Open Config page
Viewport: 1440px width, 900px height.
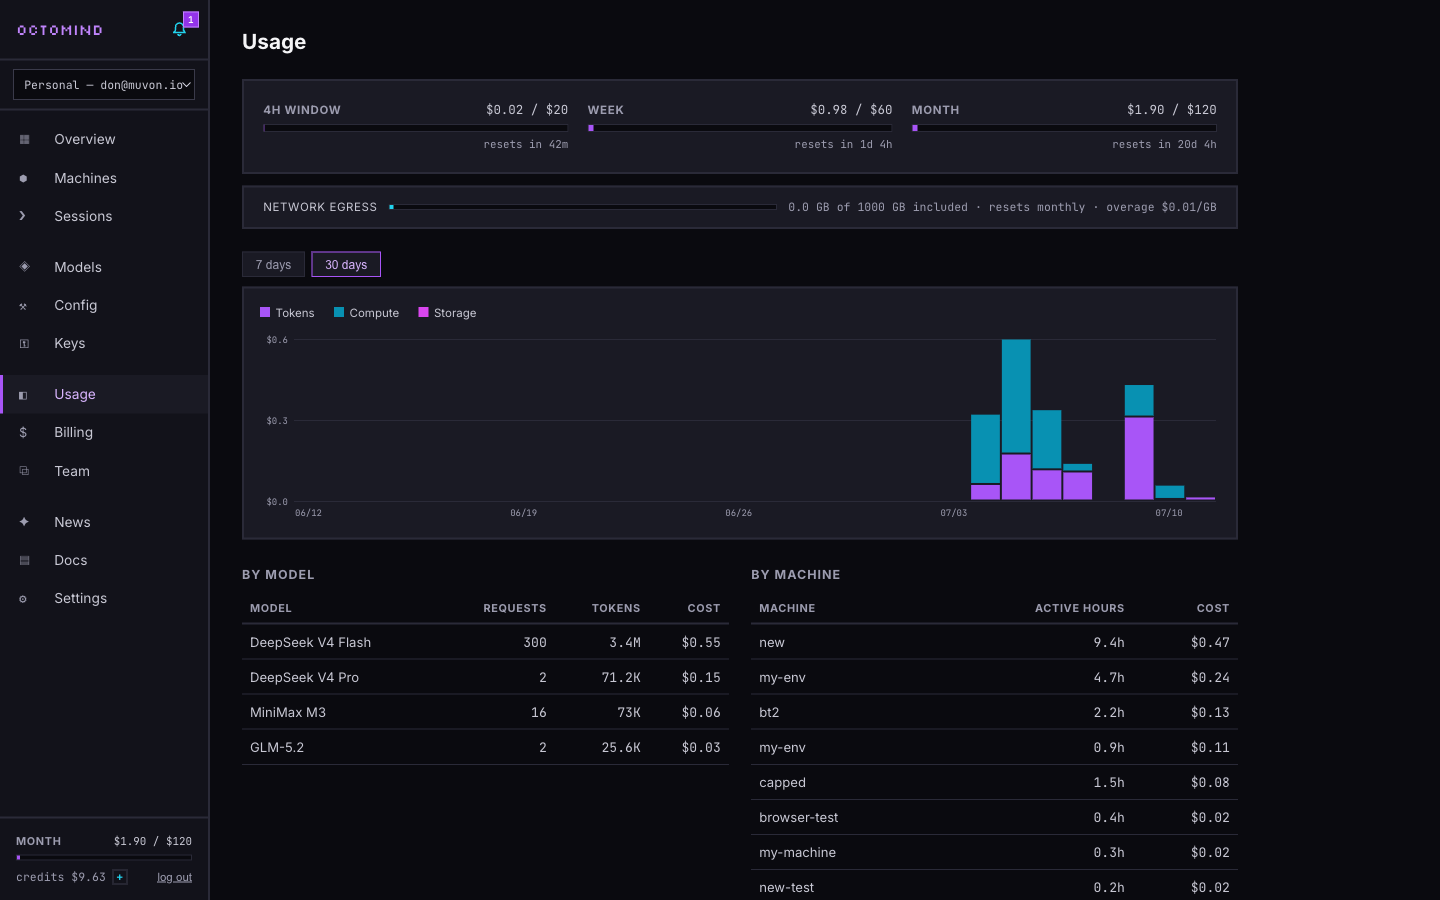pos(105,305)
